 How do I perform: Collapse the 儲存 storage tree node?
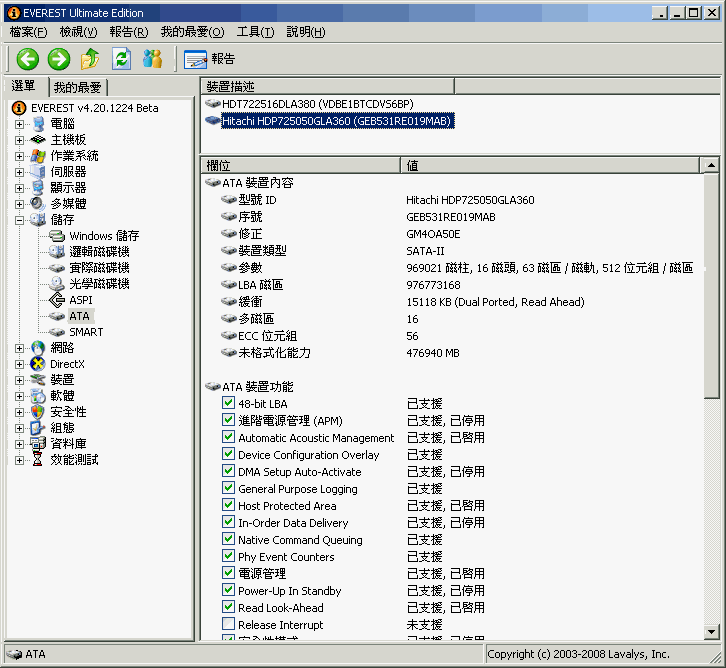[19, 220]
